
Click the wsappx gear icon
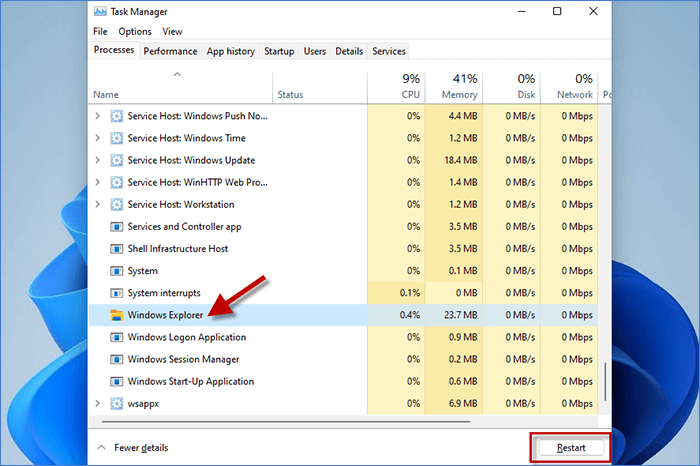[x=117, y=404]
